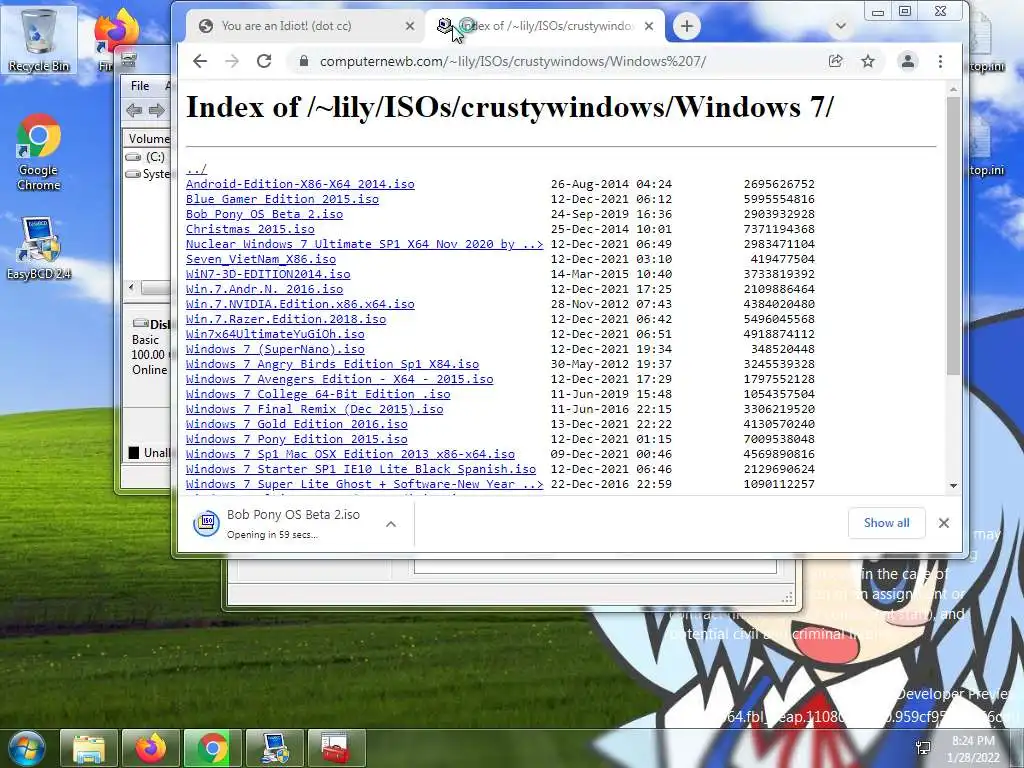Click the Bob Pony OS Beta 2.iso link
Screen dimensions: 1024x768
tap(264, 214)
